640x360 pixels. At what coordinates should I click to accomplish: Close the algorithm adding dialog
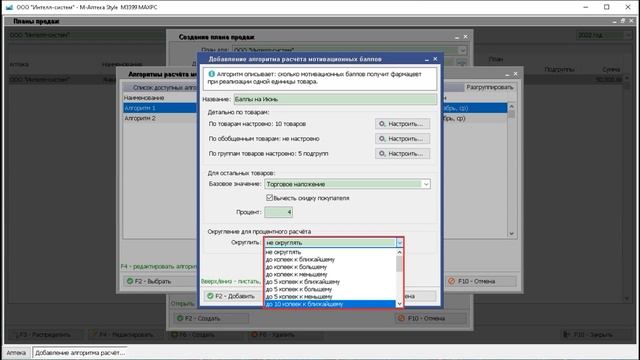pyautogui.click(x=435, y=59)
